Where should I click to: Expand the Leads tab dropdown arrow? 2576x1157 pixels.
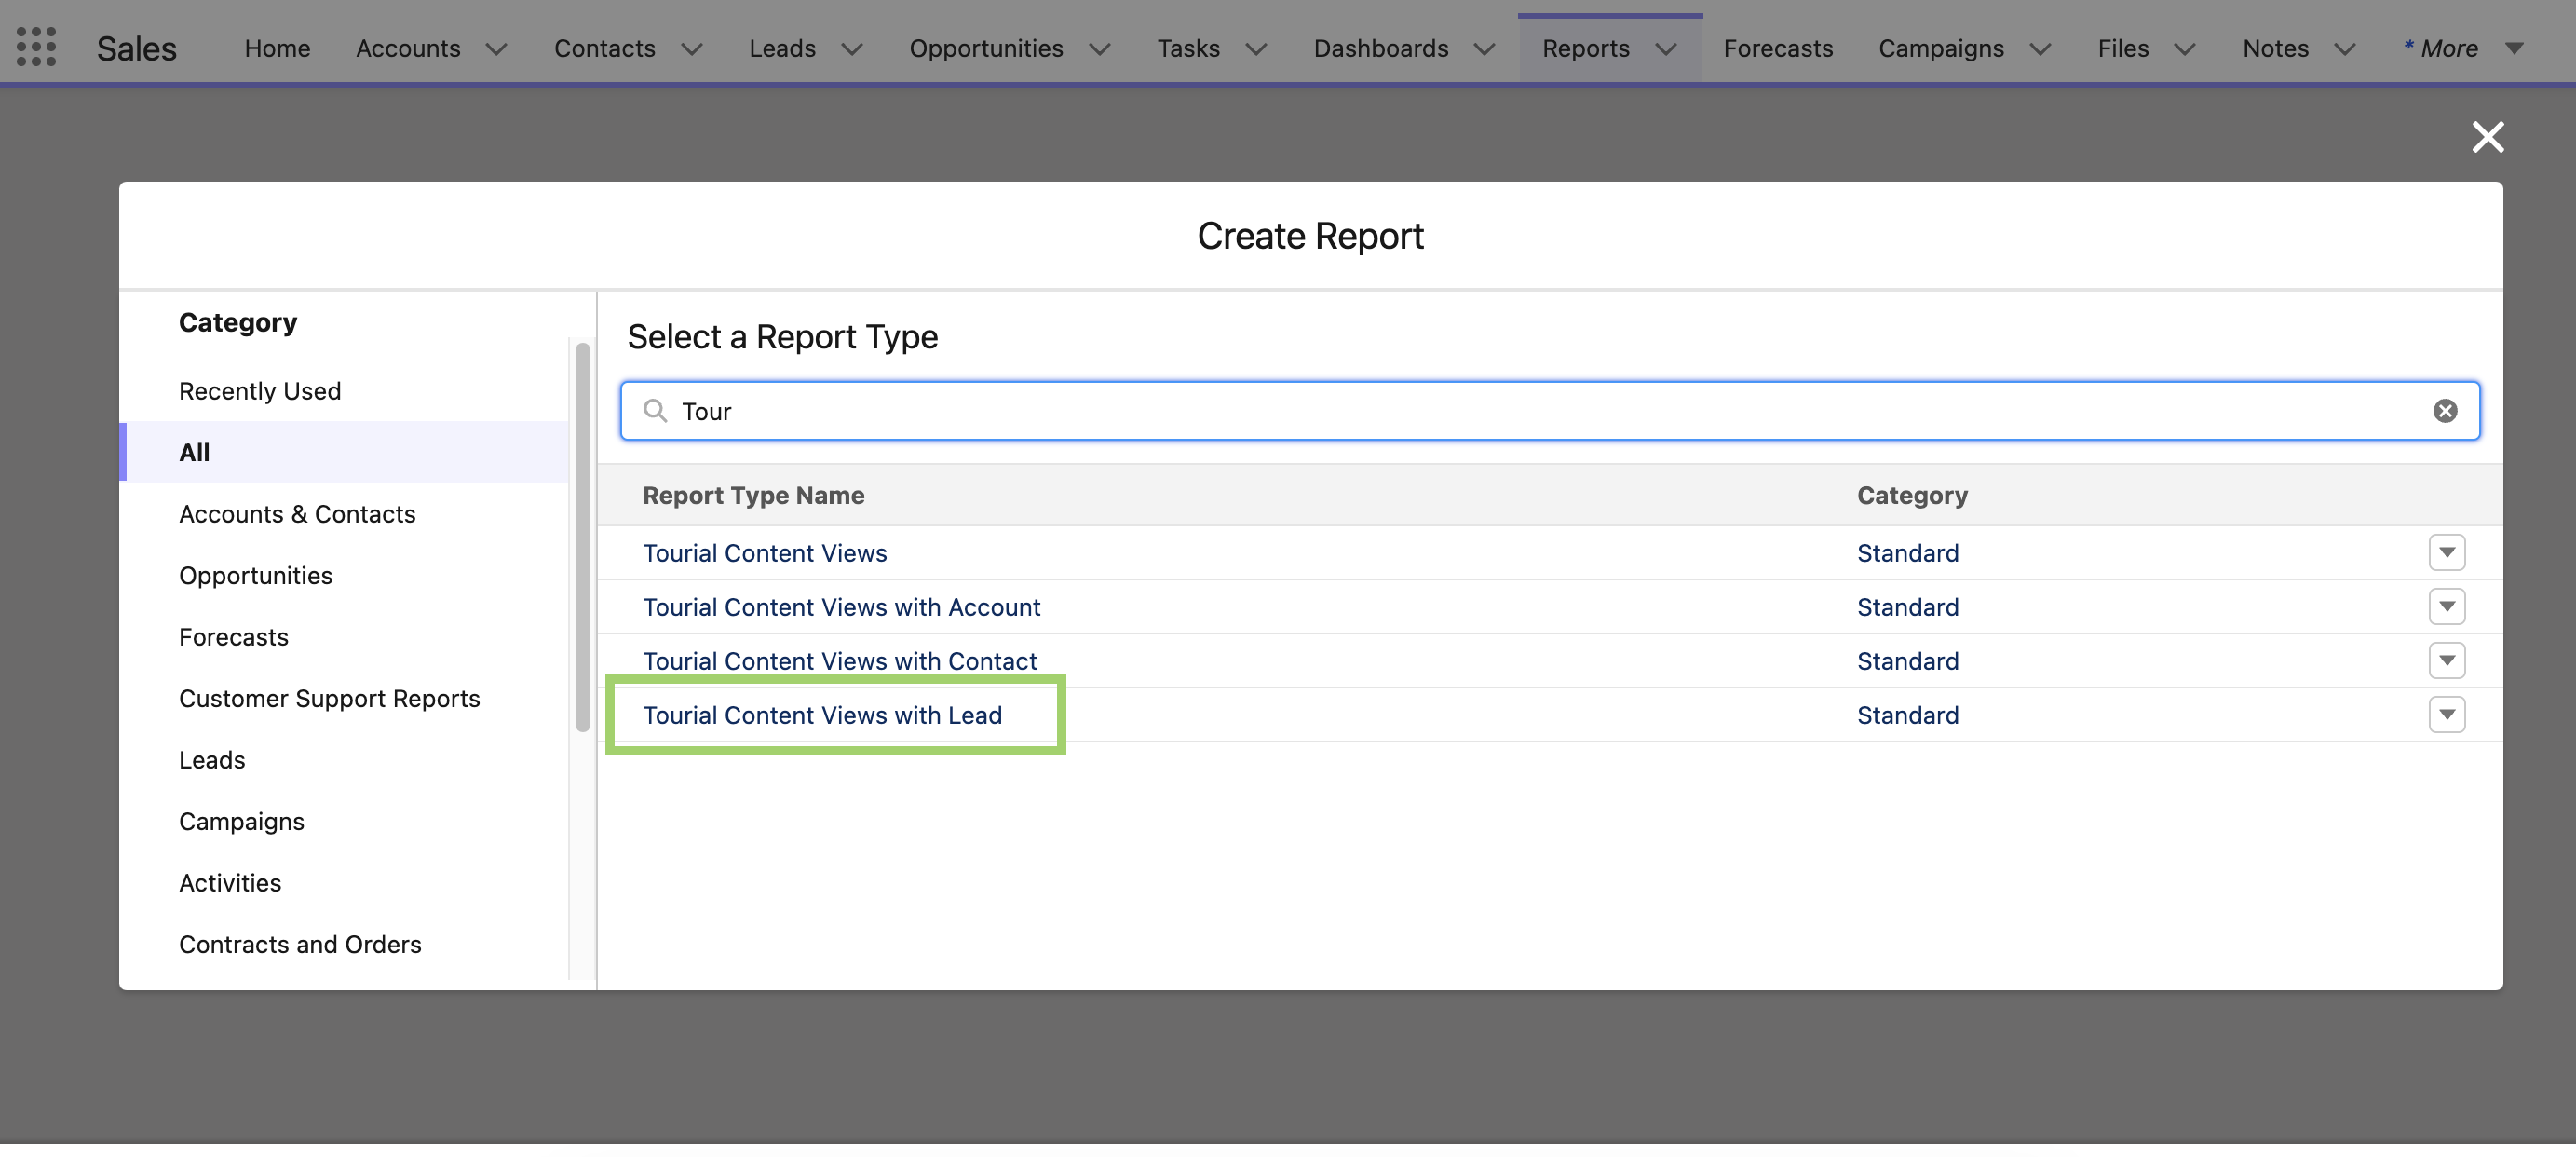click(851, 49)
